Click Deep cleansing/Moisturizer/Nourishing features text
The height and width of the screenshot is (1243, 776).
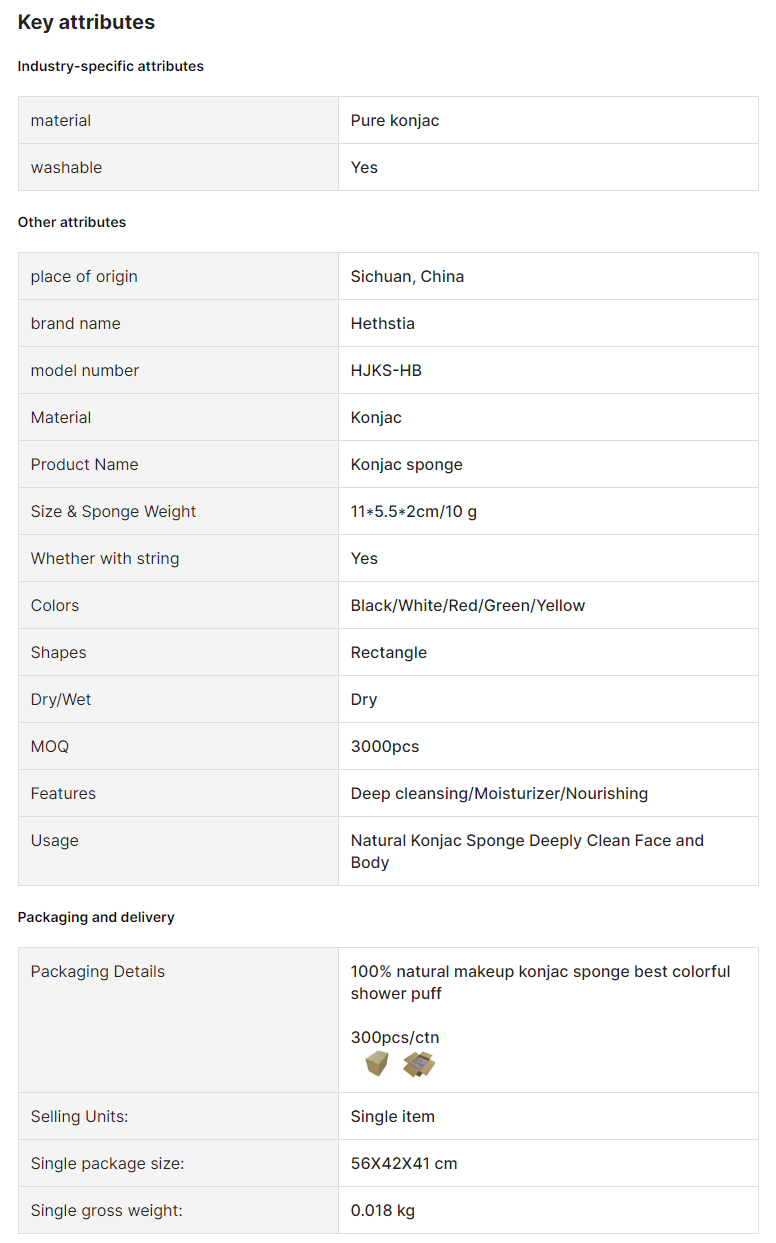coord(499,793)
